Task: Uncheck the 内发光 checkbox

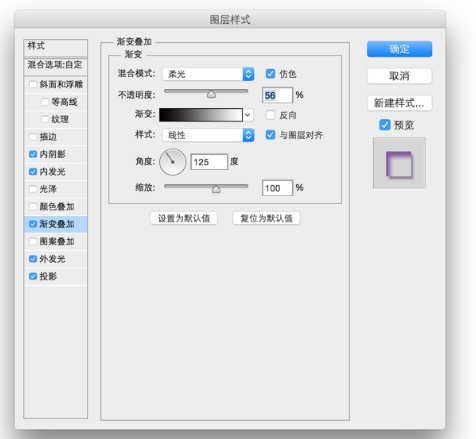Action: (x=33, y=172)
